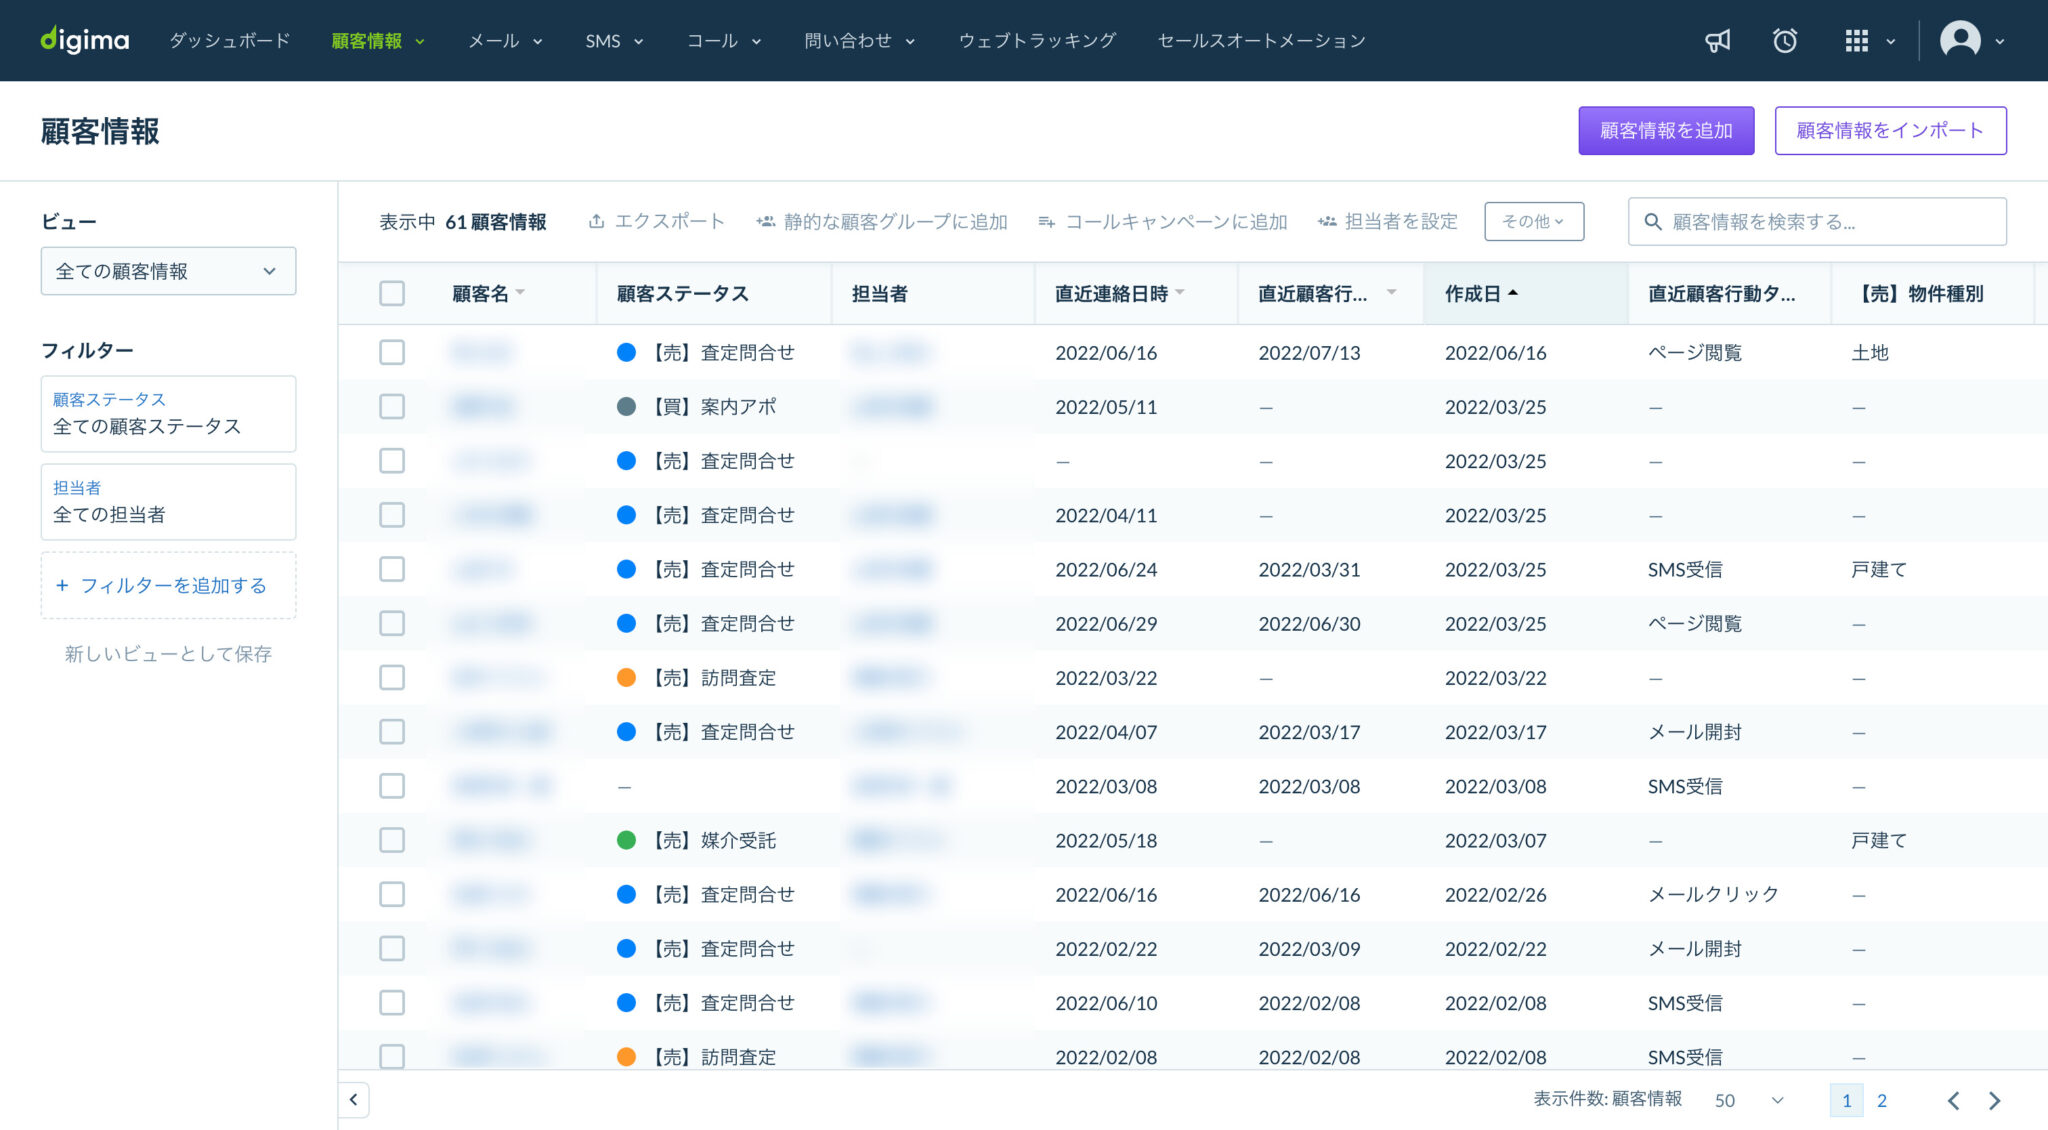Click the 顧客情報を追加 button
This screenshot has height=1130, width=2048.
[x=1666, y=130]
